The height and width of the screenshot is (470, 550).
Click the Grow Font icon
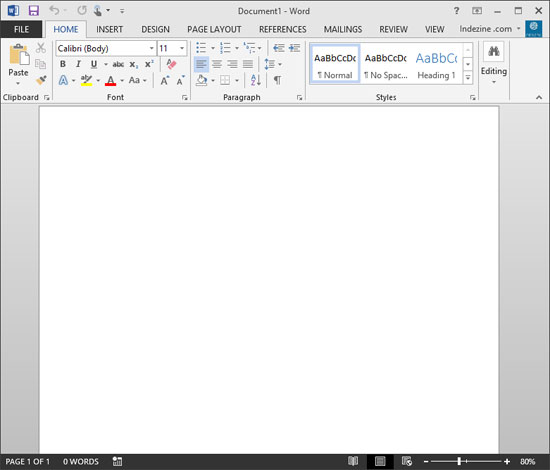click(165, 81)
